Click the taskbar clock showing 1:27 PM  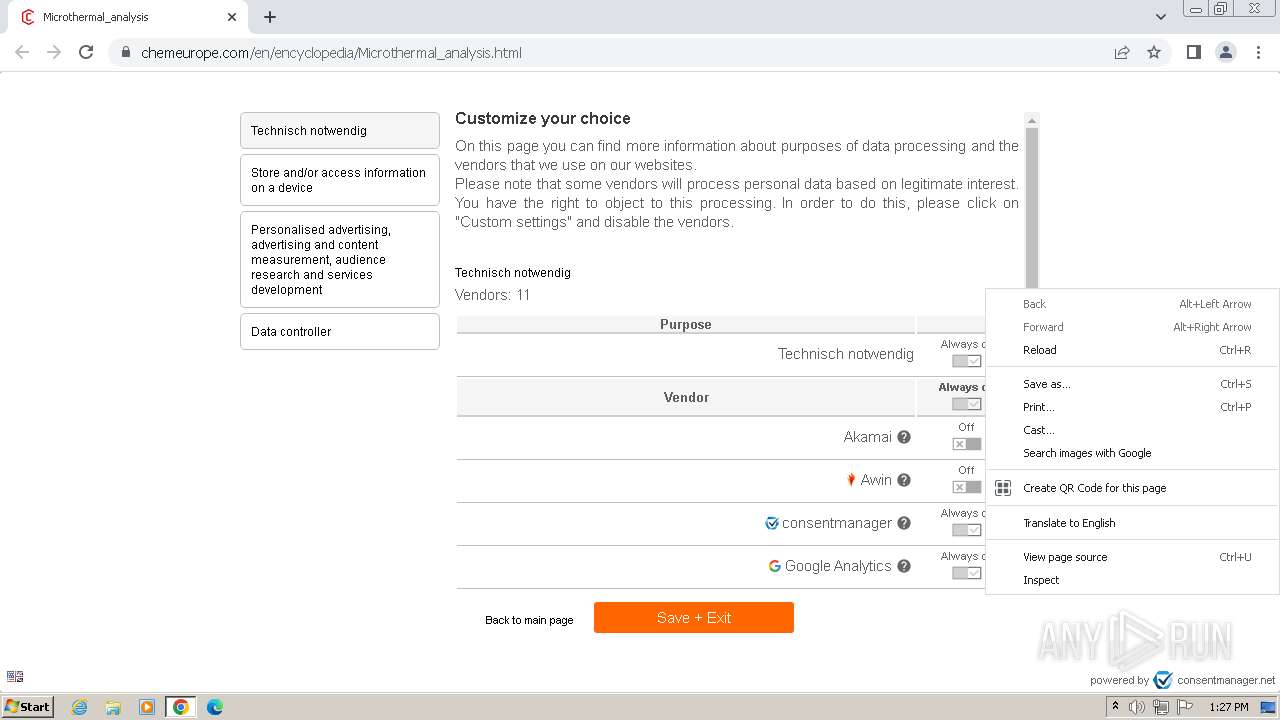tap(1228, 707)
